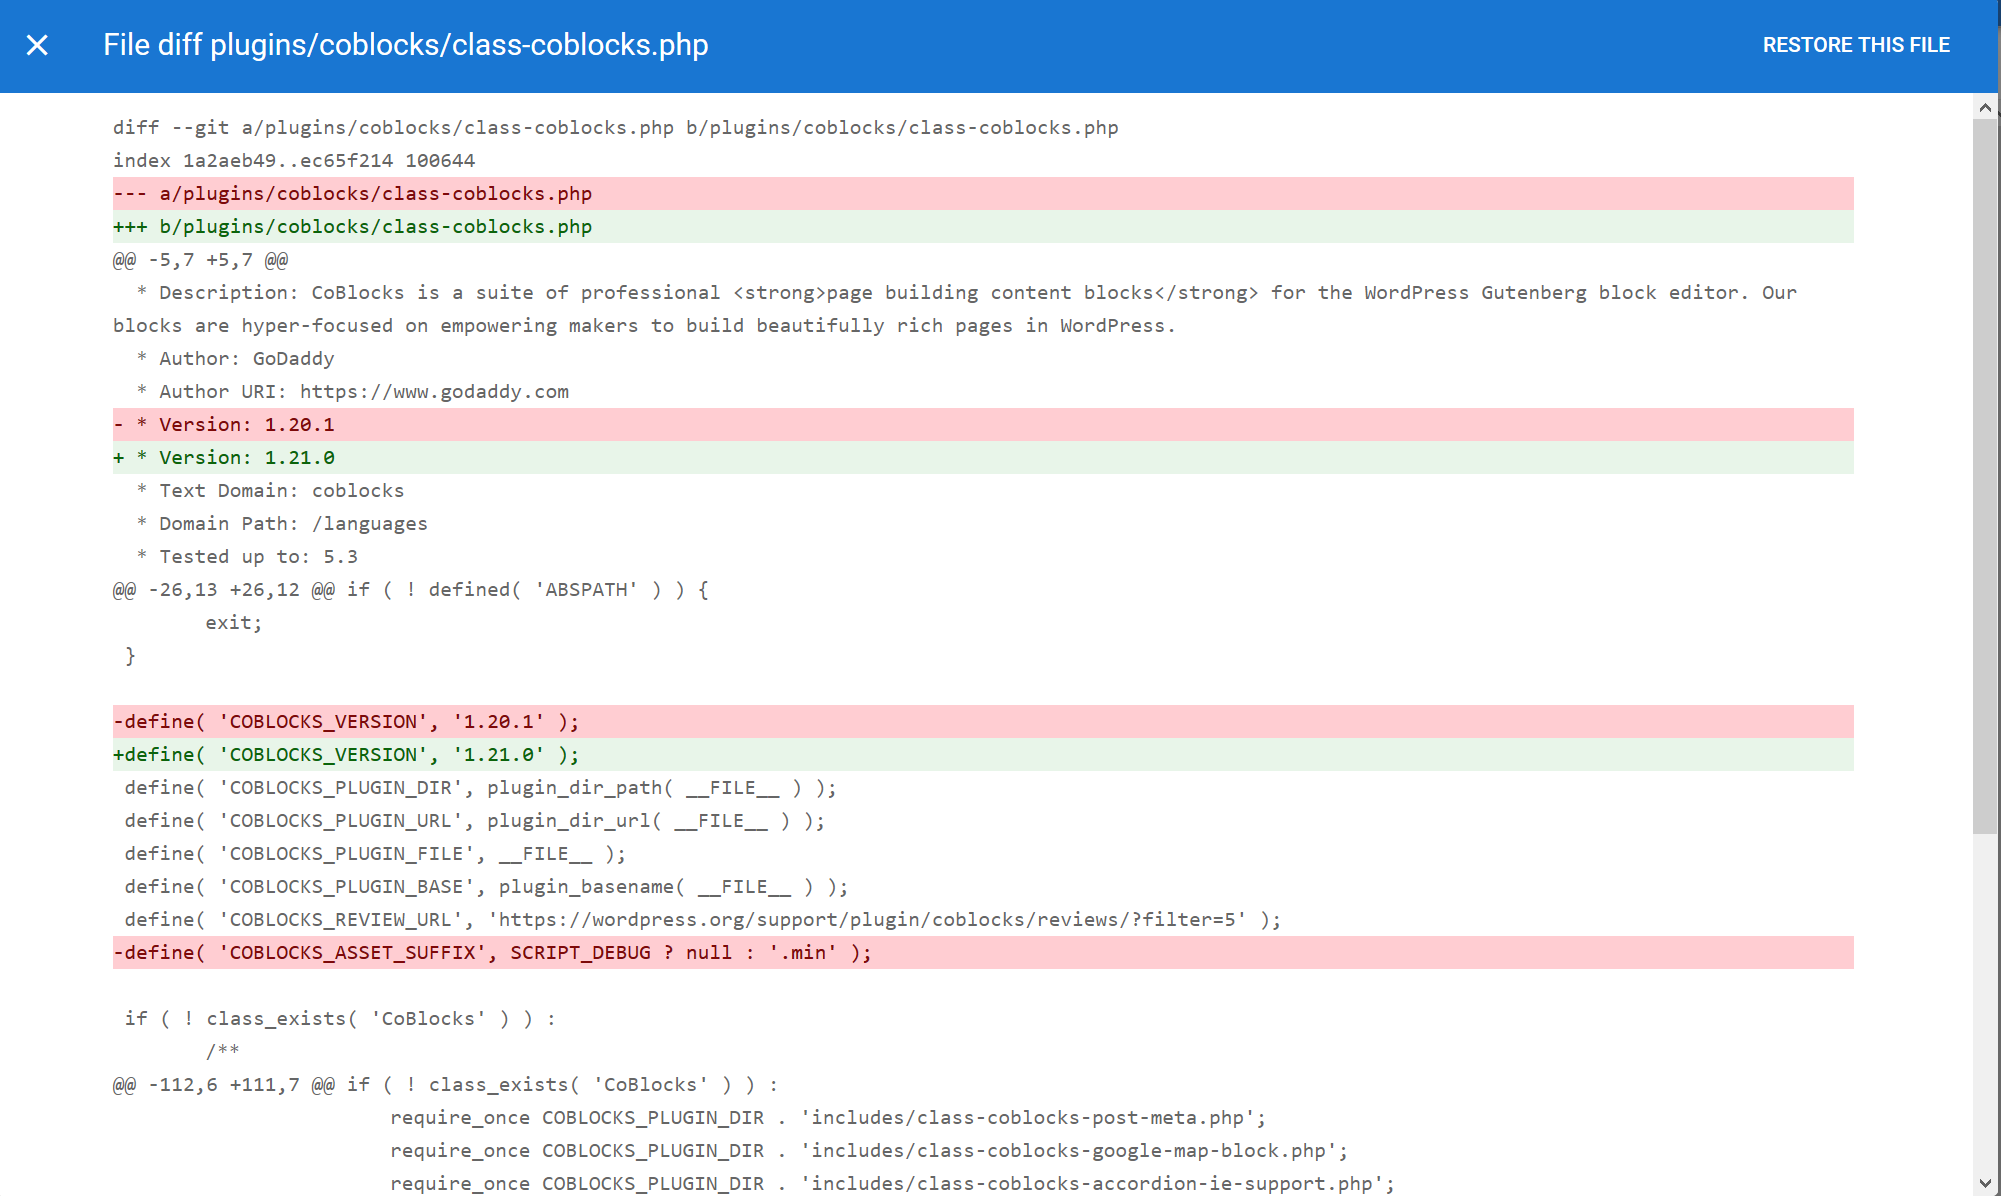2001x1196 pixels.
Task: Click the 'blocks are hyper-focused on empowering' line
Action: 644,325
